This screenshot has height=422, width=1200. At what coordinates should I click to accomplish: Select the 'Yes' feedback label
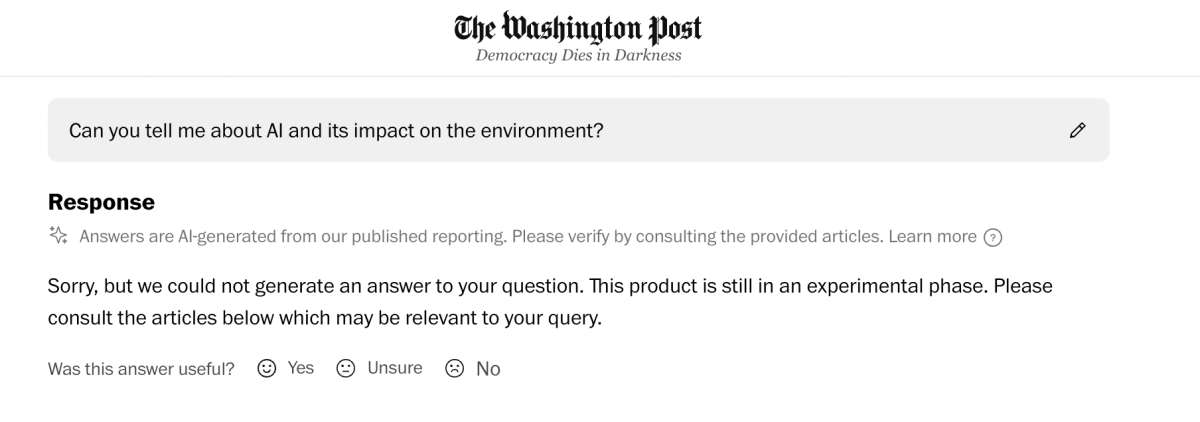pyautogui.click(x=300, y=368)
